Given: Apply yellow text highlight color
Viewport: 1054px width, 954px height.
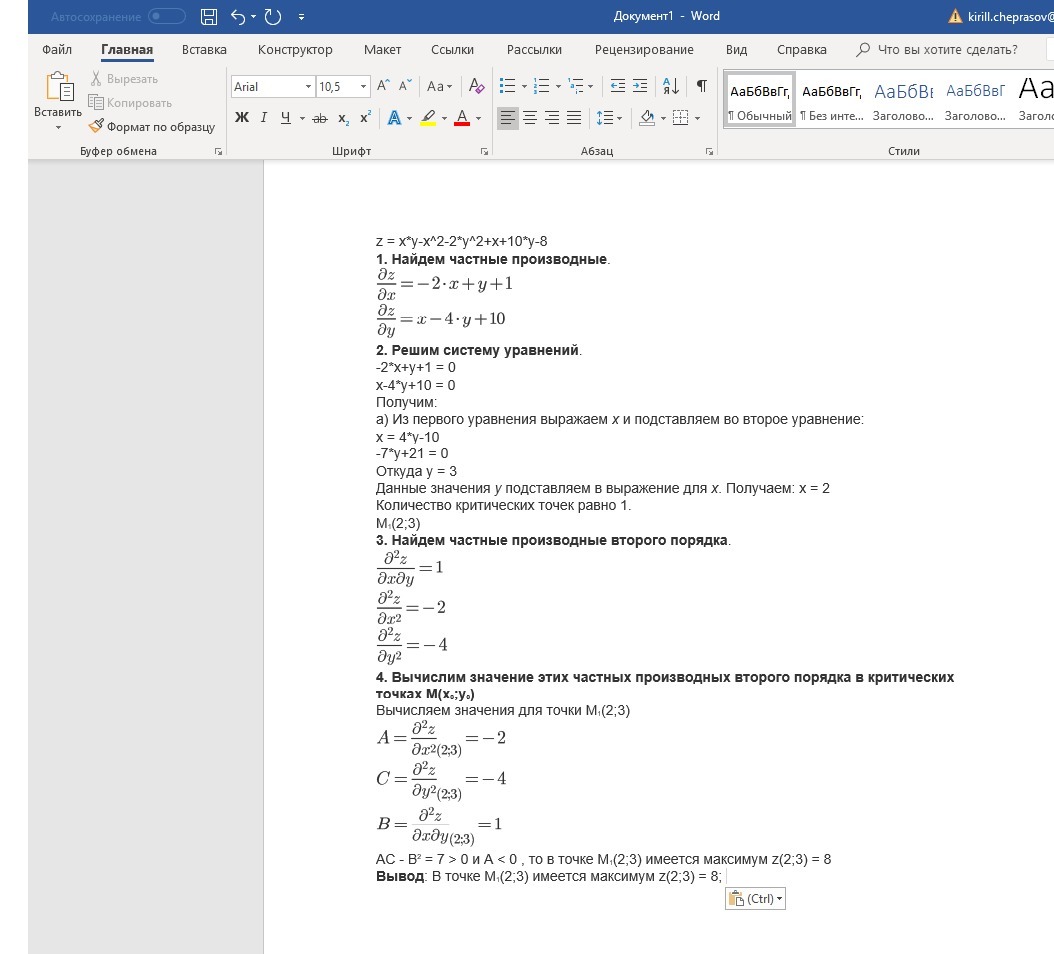Looking at the screenshot, I should pos(428,118).
